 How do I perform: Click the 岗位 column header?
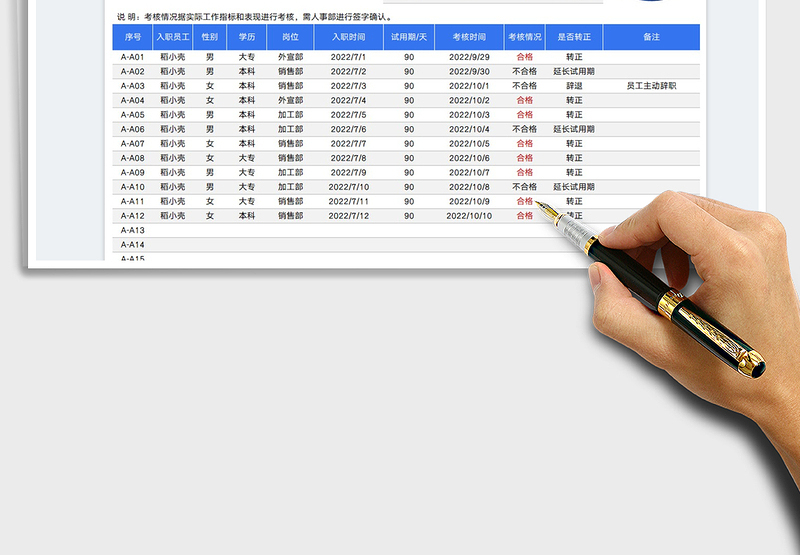click(x=290, y=37)
